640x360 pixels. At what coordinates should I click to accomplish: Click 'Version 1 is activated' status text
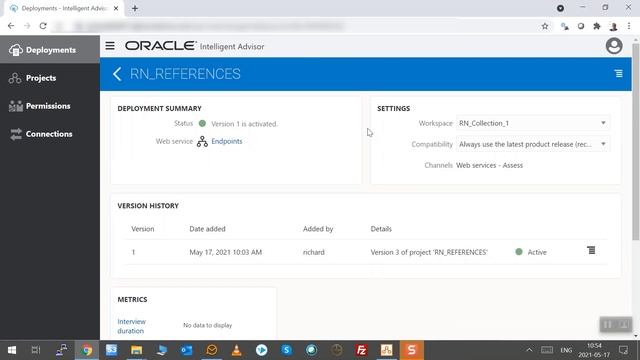point(244,124)
